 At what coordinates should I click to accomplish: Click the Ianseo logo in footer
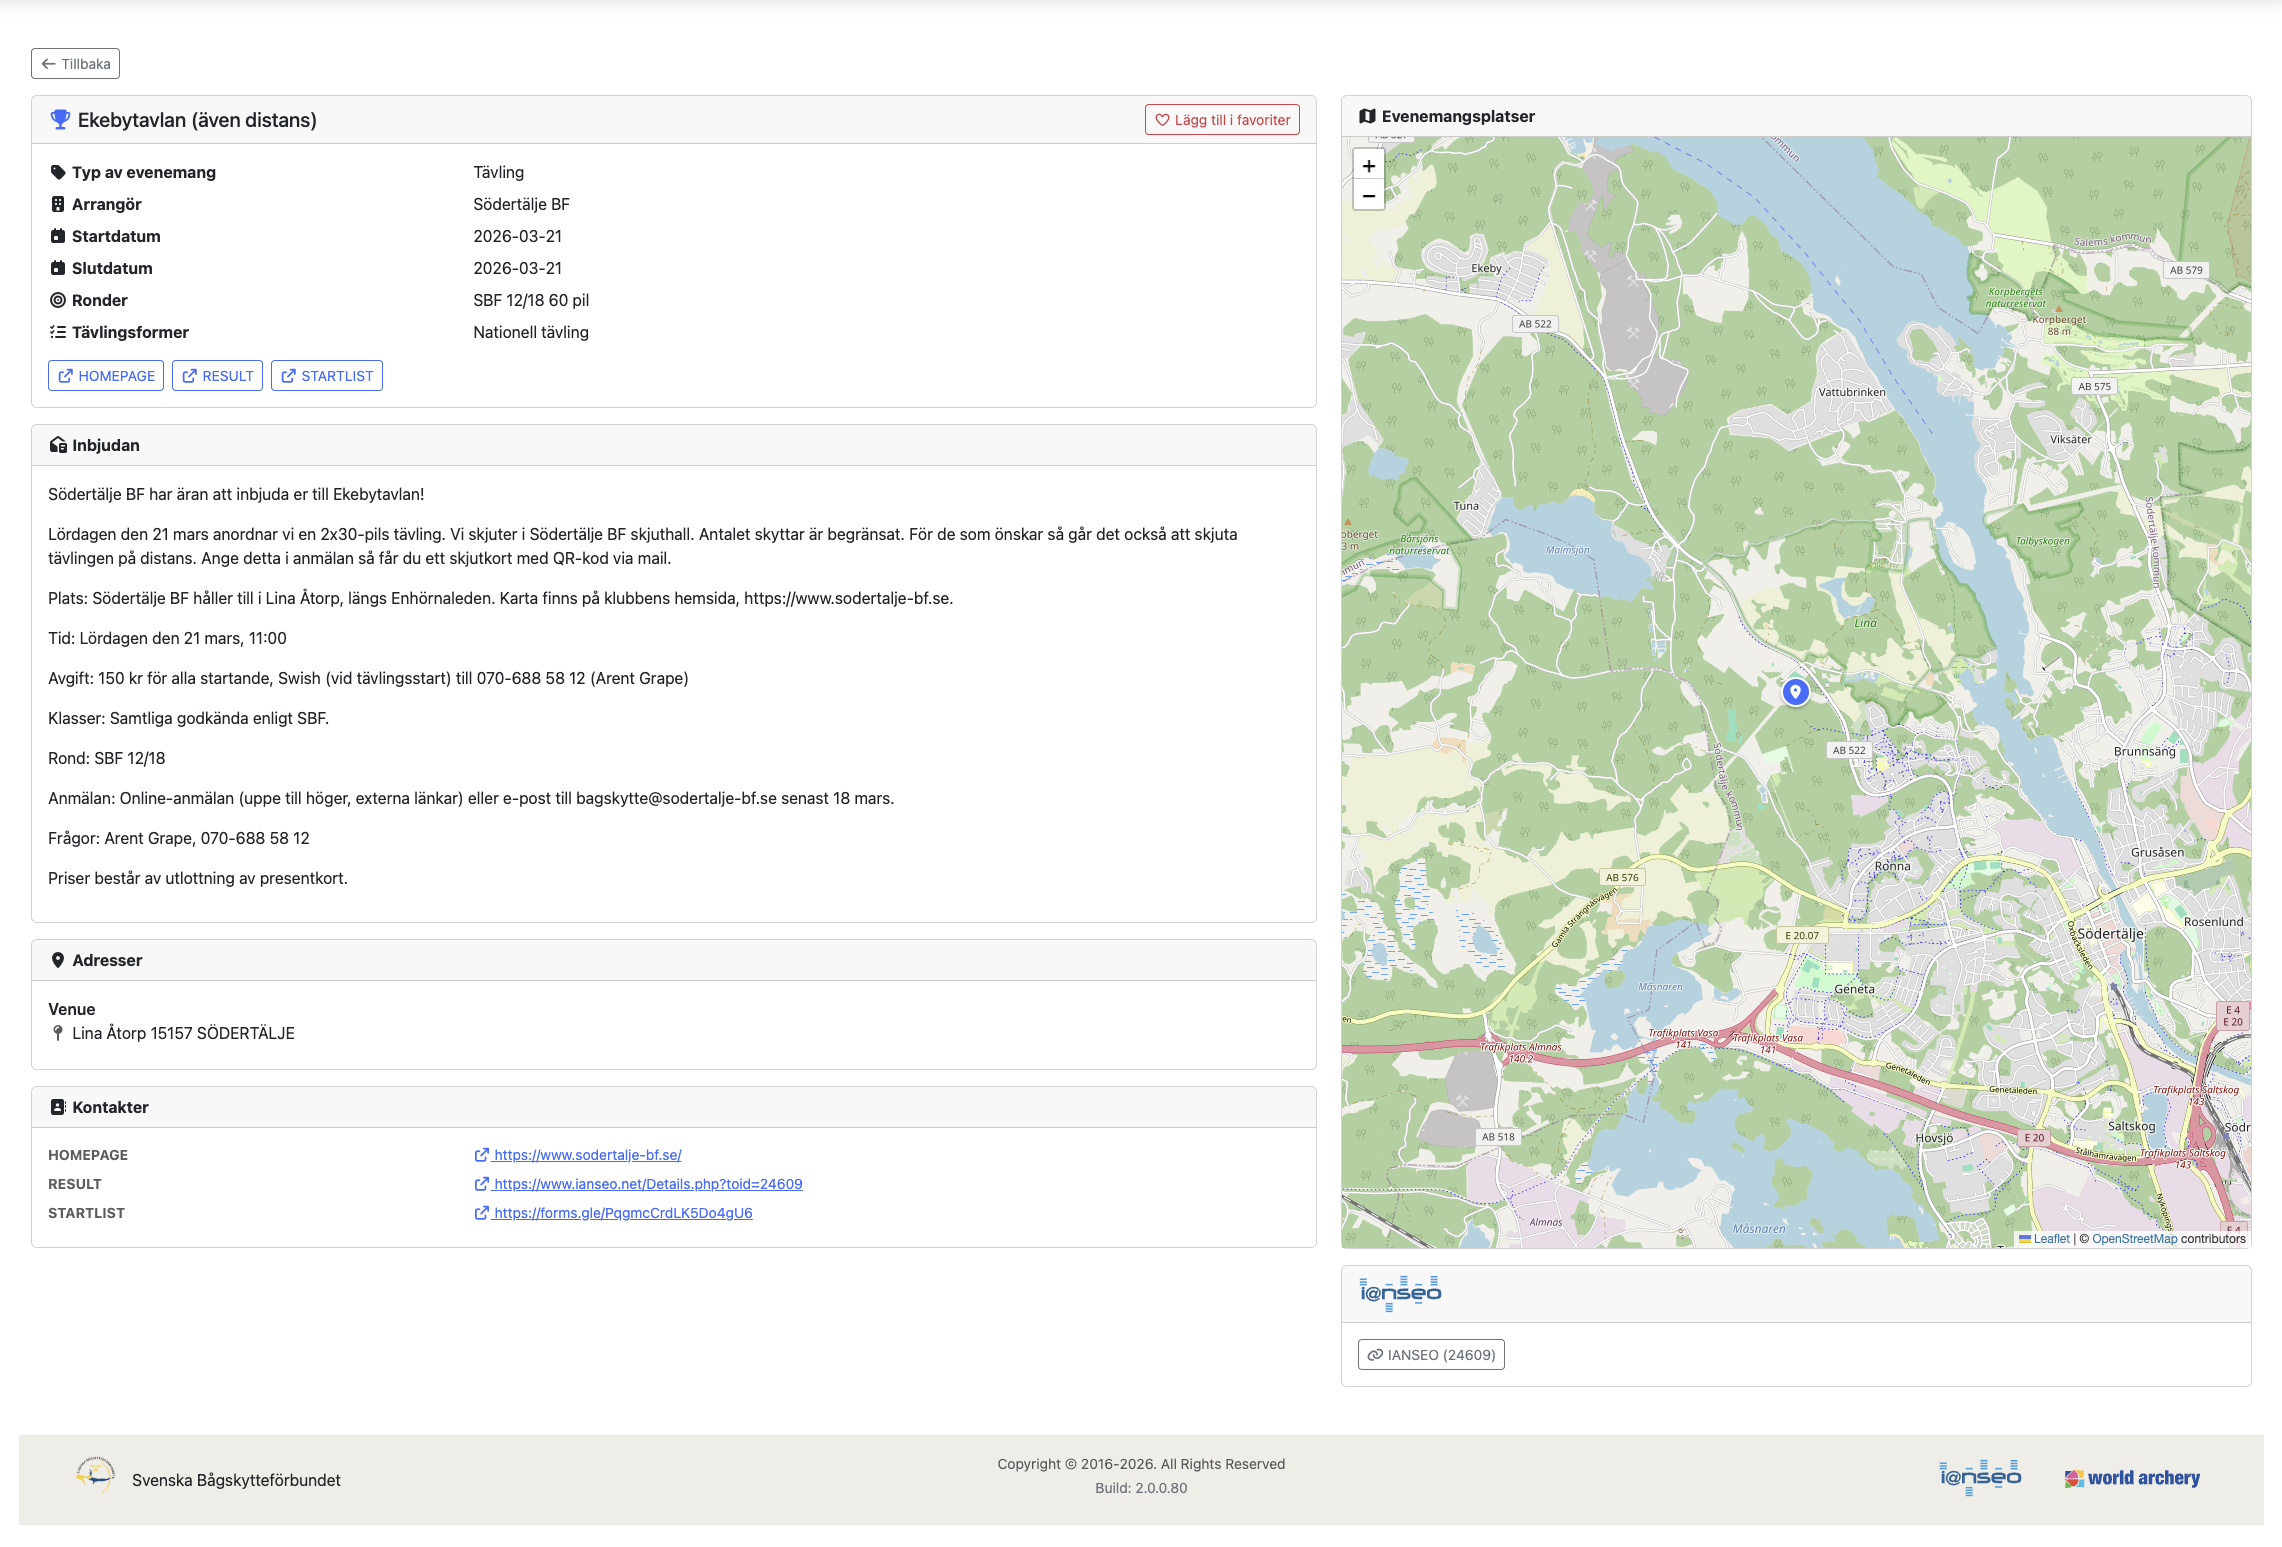[1979, 1477]
